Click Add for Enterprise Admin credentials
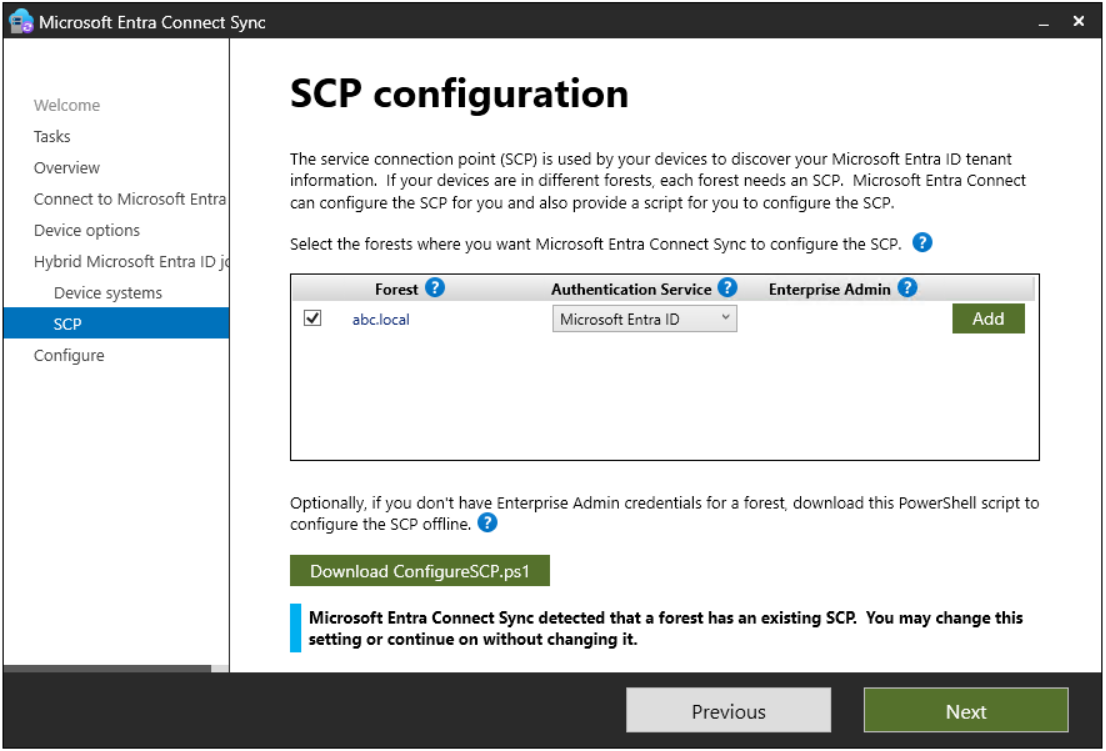Viewport: 1106px width, 751px height. pos(988,319)
